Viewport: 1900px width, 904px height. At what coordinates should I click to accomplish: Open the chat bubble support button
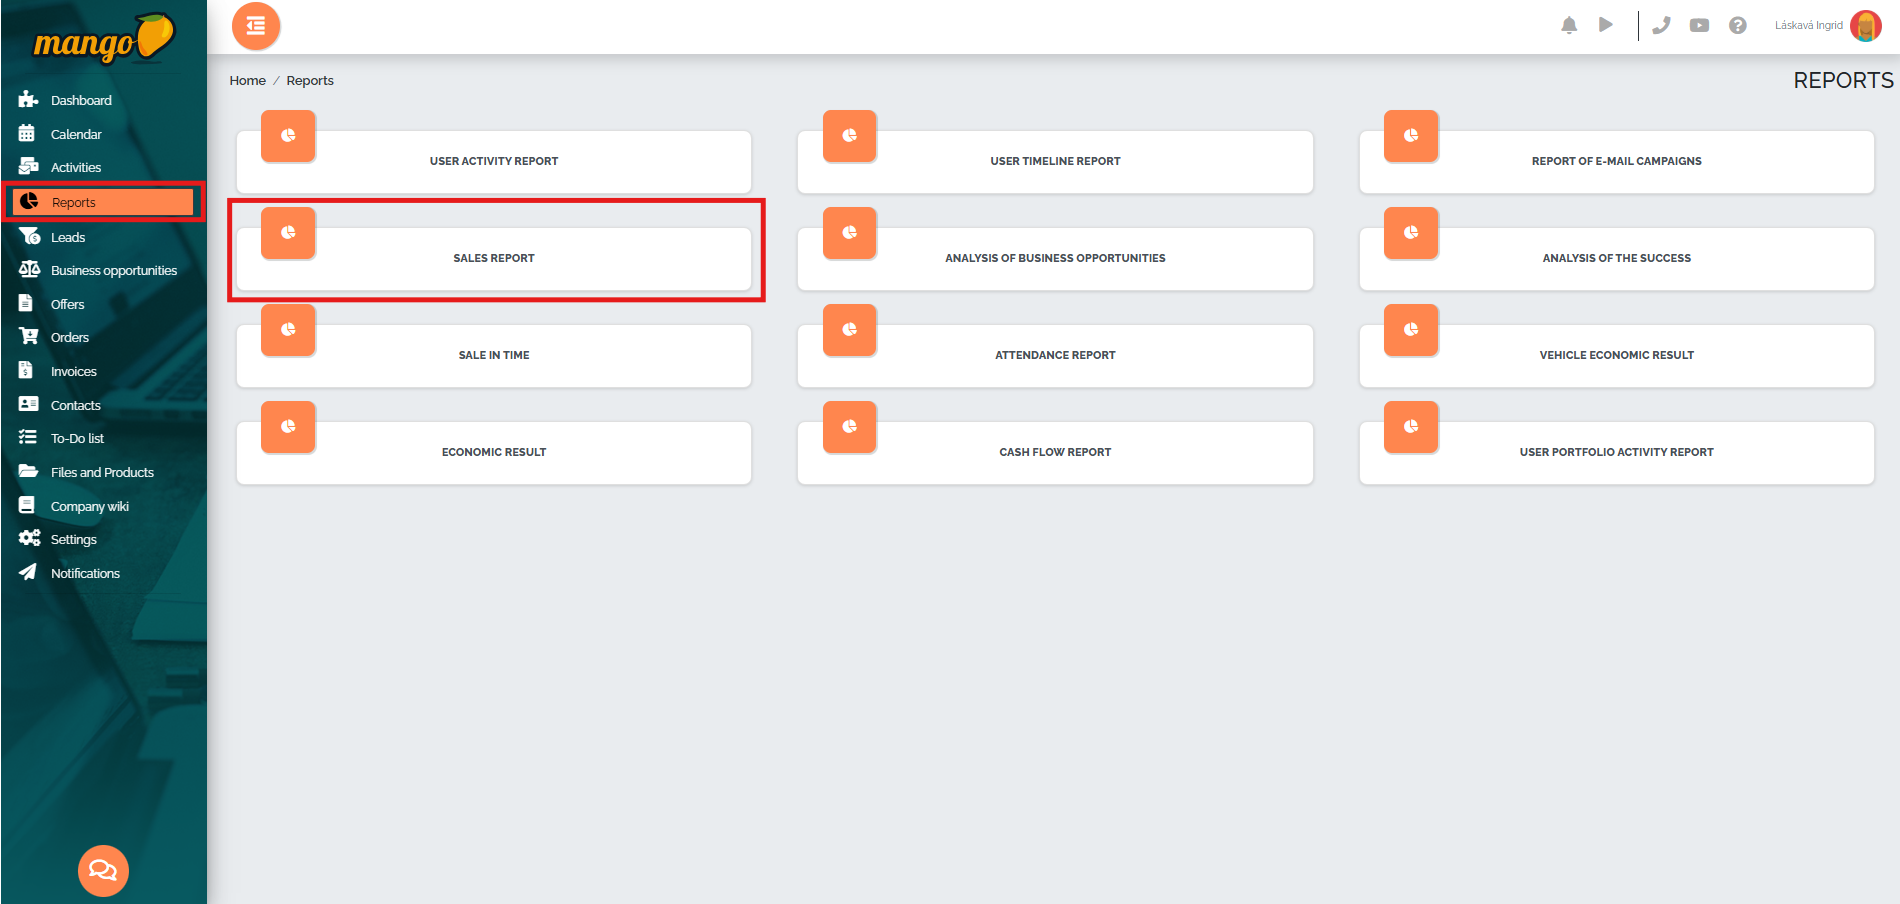(x=103, y=870)
